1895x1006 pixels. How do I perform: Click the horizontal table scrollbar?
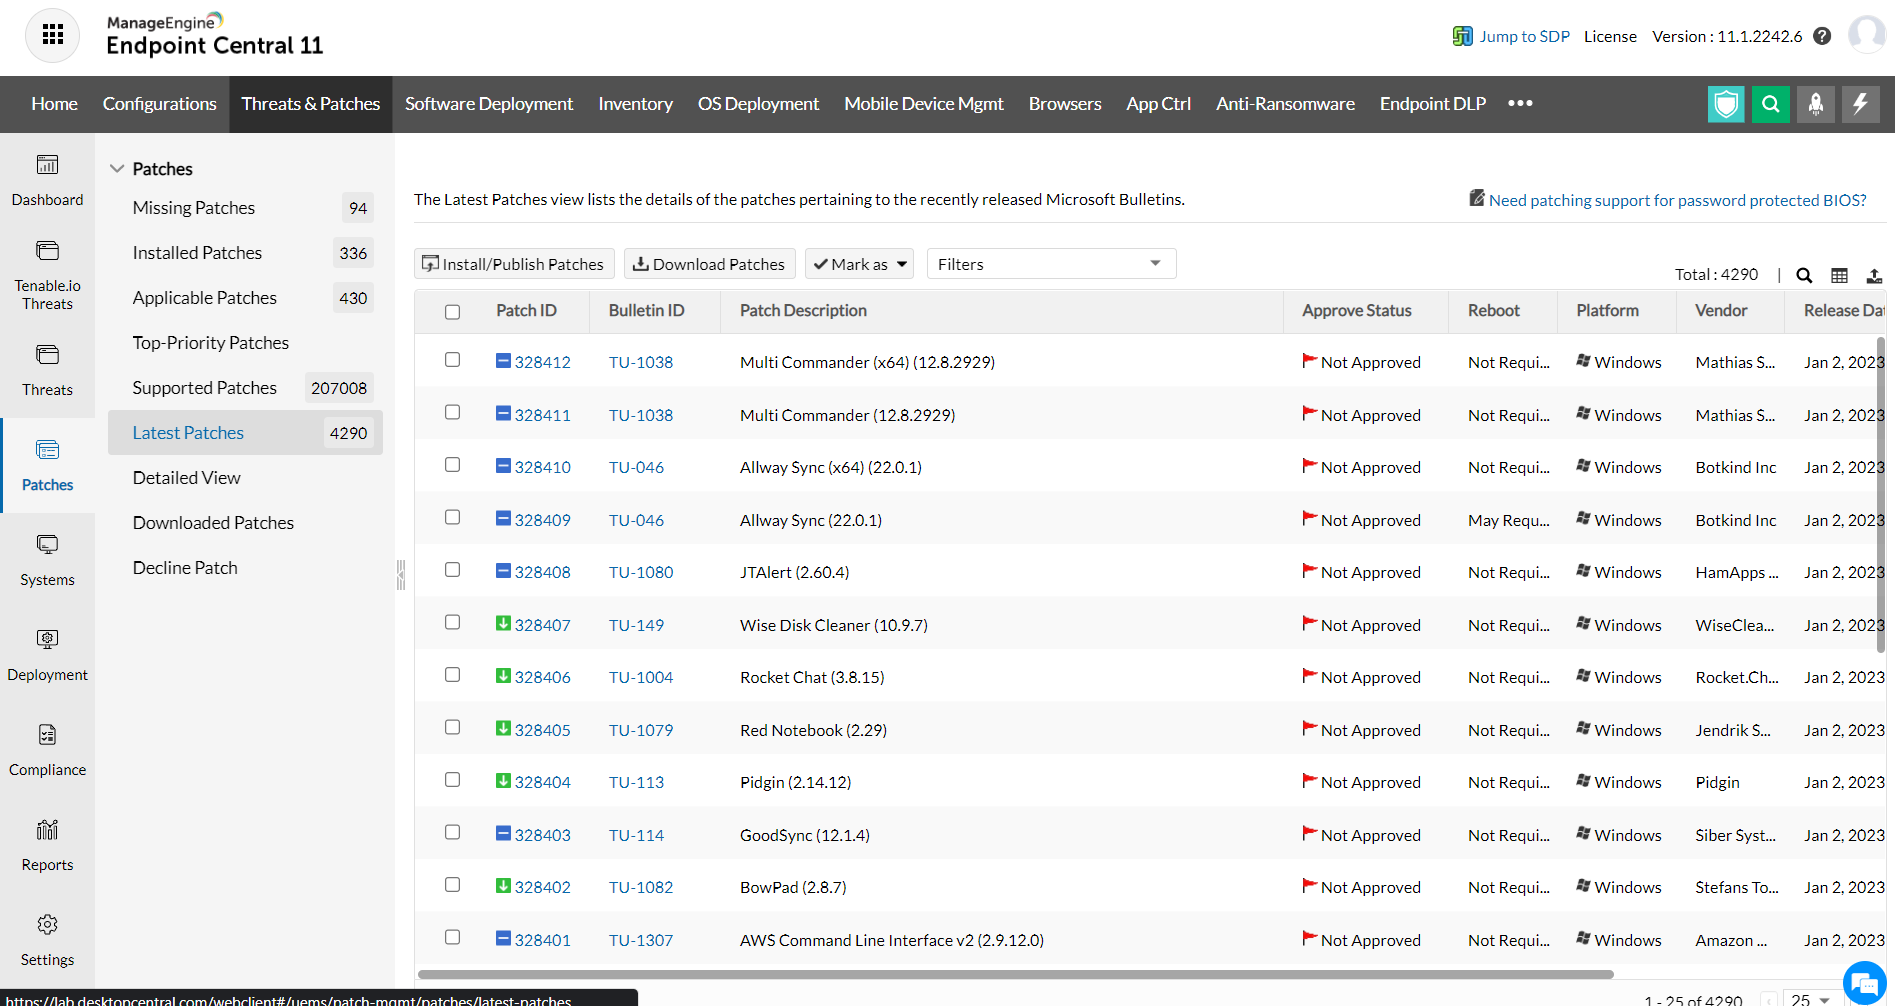tap(1015, 974)
